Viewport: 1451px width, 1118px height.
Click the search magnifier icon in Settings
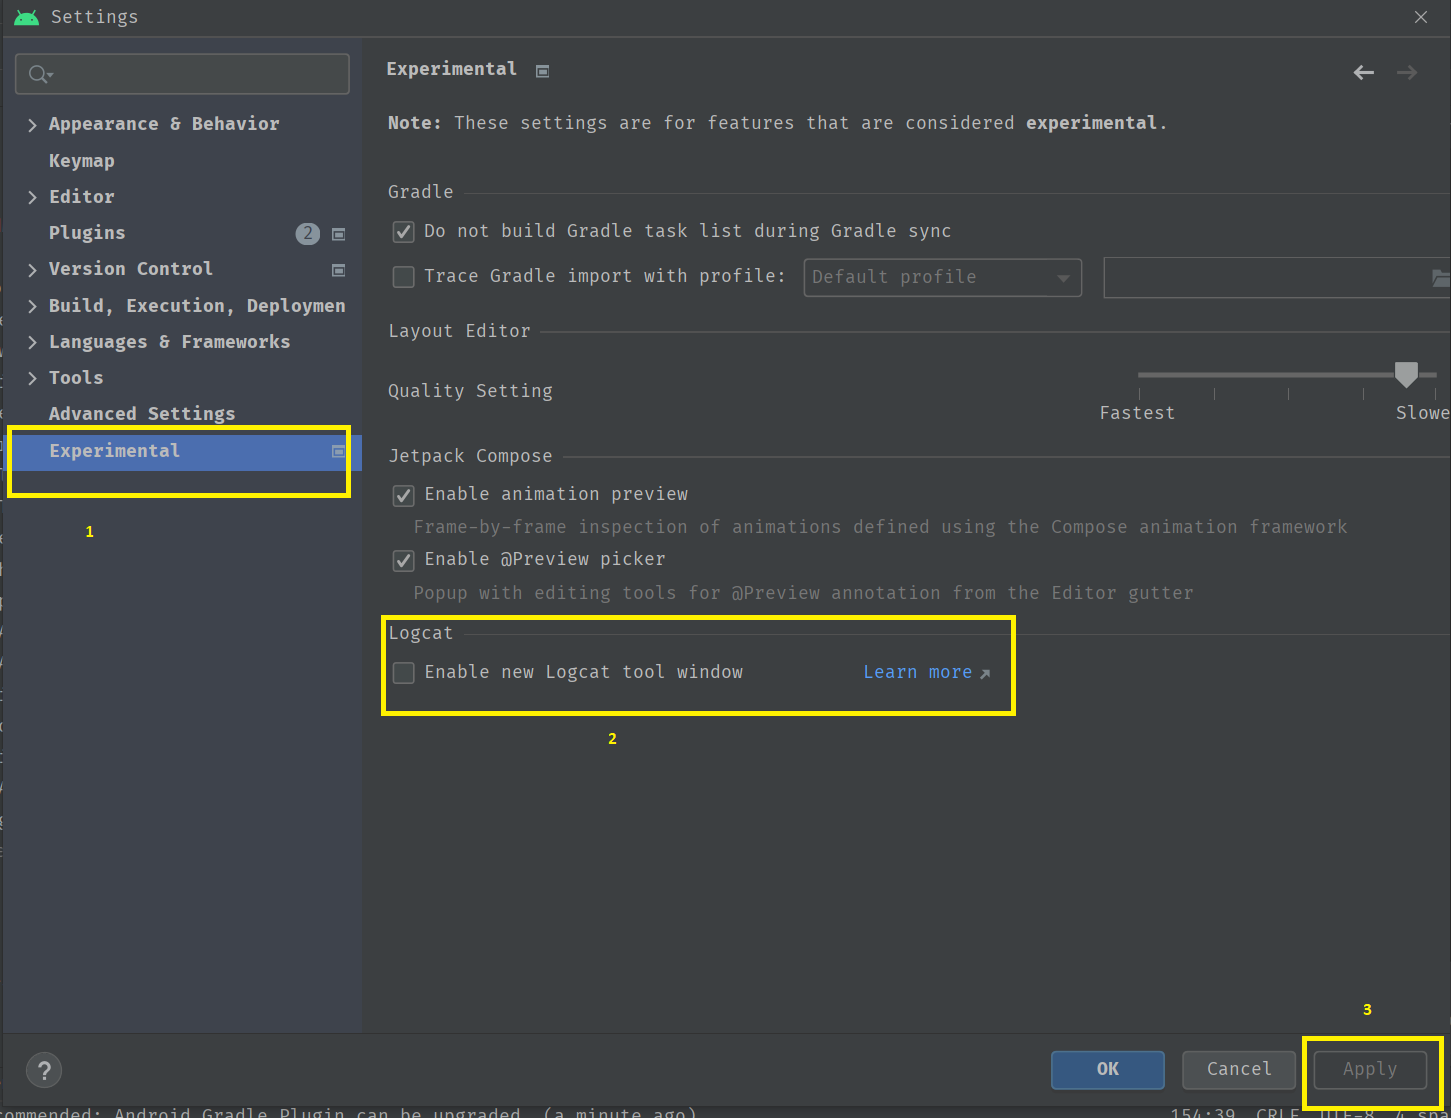40,74
